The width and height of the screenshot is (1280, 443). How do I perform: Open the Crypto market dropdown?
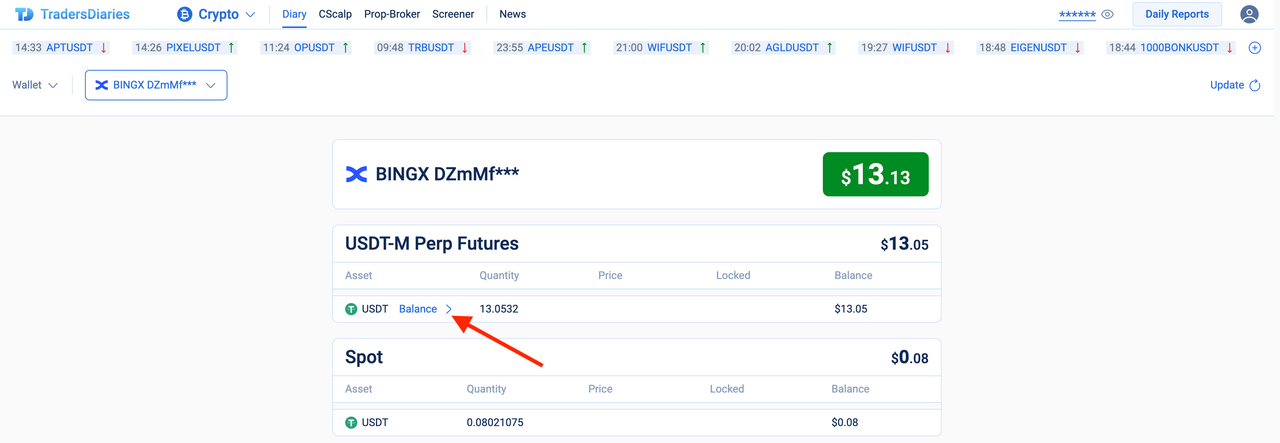[217, 14]
